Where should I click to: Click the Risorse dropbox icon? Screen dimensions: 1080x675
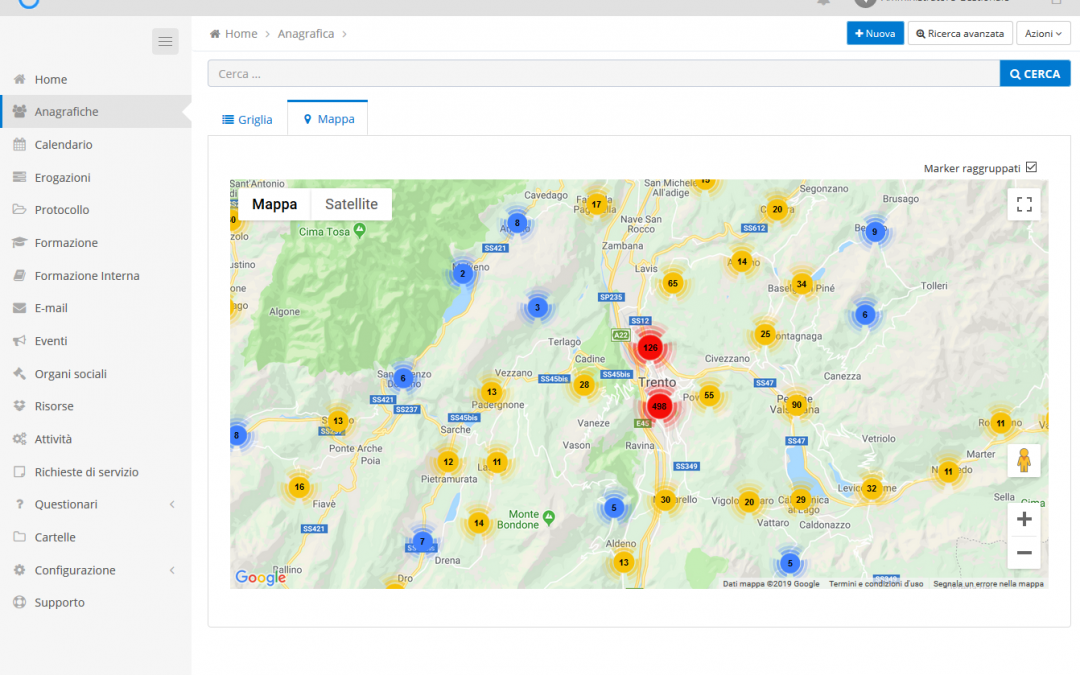(x=19, y=406)
